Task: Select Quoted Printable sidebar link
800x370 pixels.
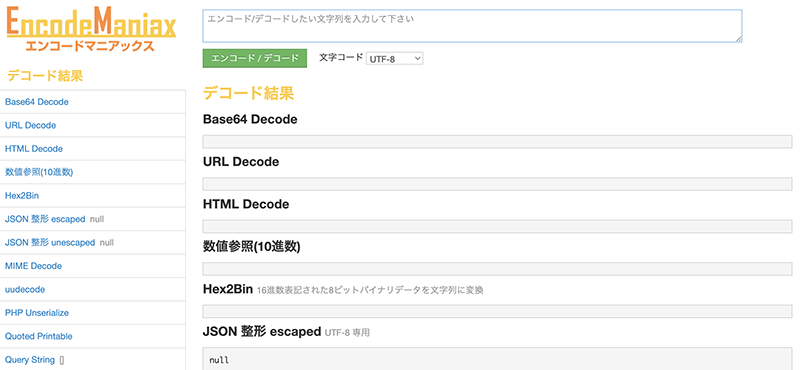Action: [x=39, y=337]
